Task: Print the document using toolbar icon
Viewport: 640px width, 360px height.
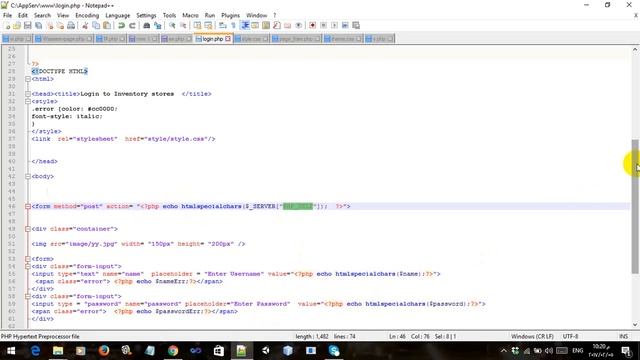Action: point(71,25)
